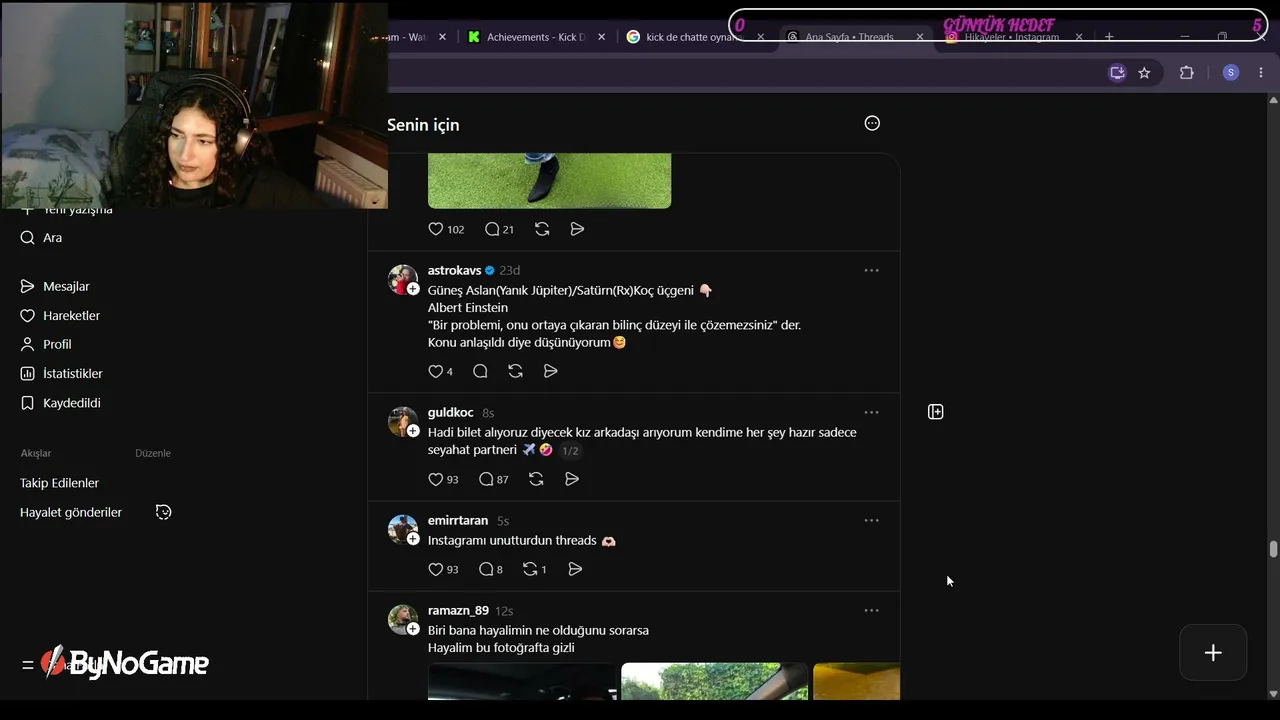Repost the guldkoc post
1280x720 pixels.
[536, 479]
